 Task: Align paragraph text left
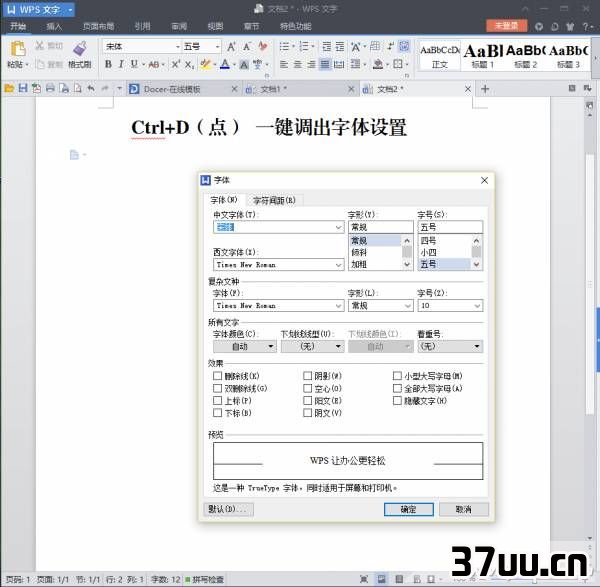[284, 64]
